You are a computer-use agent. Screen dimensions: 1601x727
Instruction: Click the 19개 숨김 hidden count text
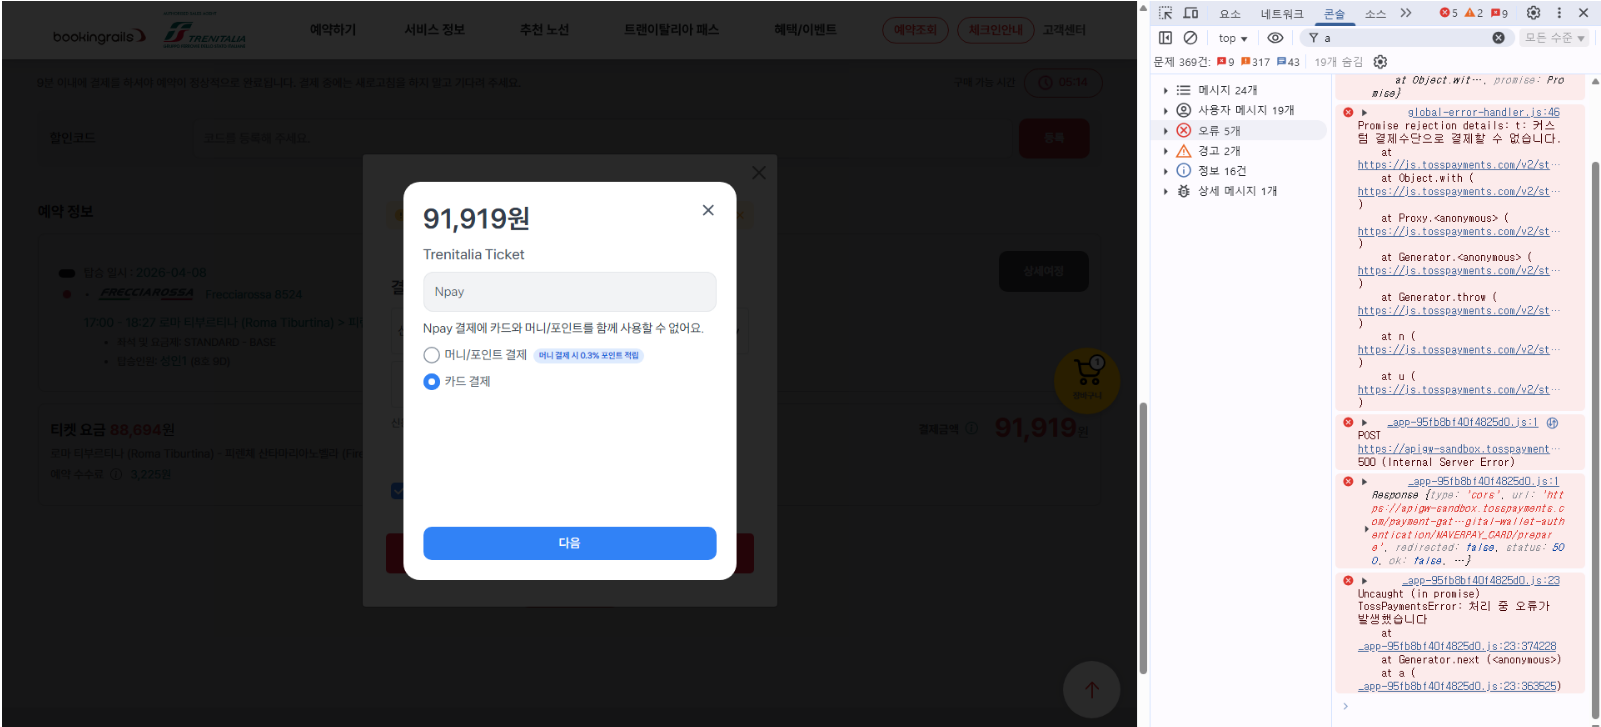click(1338, 62)
